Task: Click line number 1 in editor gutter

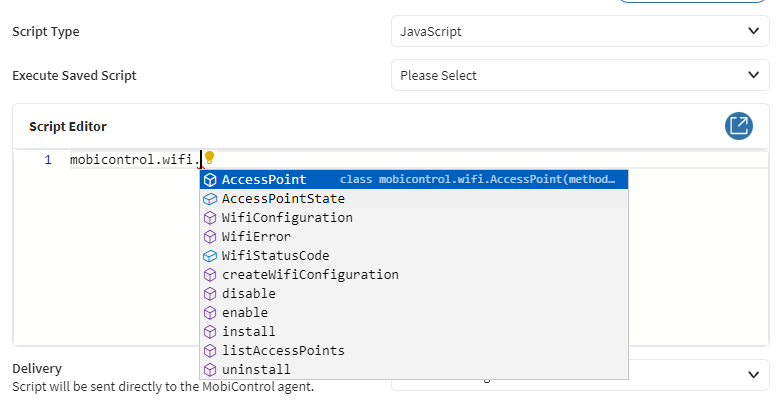Action: pyautogui.click(x=47, y=160)
